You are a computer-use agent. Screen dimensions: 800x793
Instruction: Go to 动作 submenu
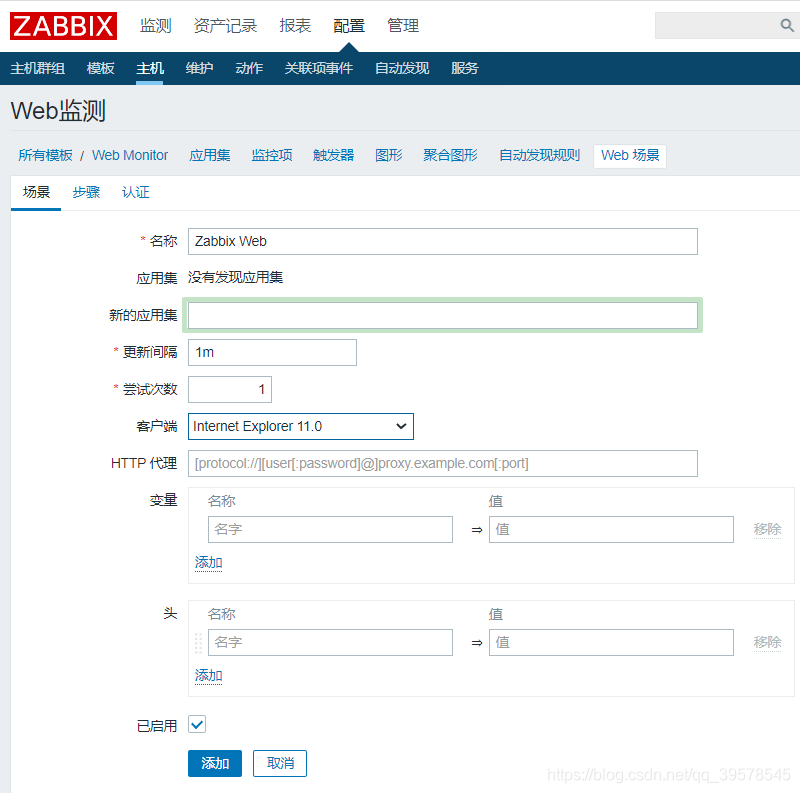click(x=249, y=68)
